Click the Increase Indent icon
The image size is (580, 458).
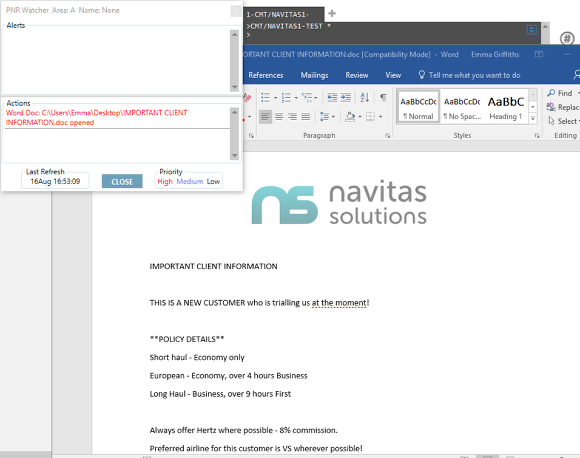tap(346, 98)
